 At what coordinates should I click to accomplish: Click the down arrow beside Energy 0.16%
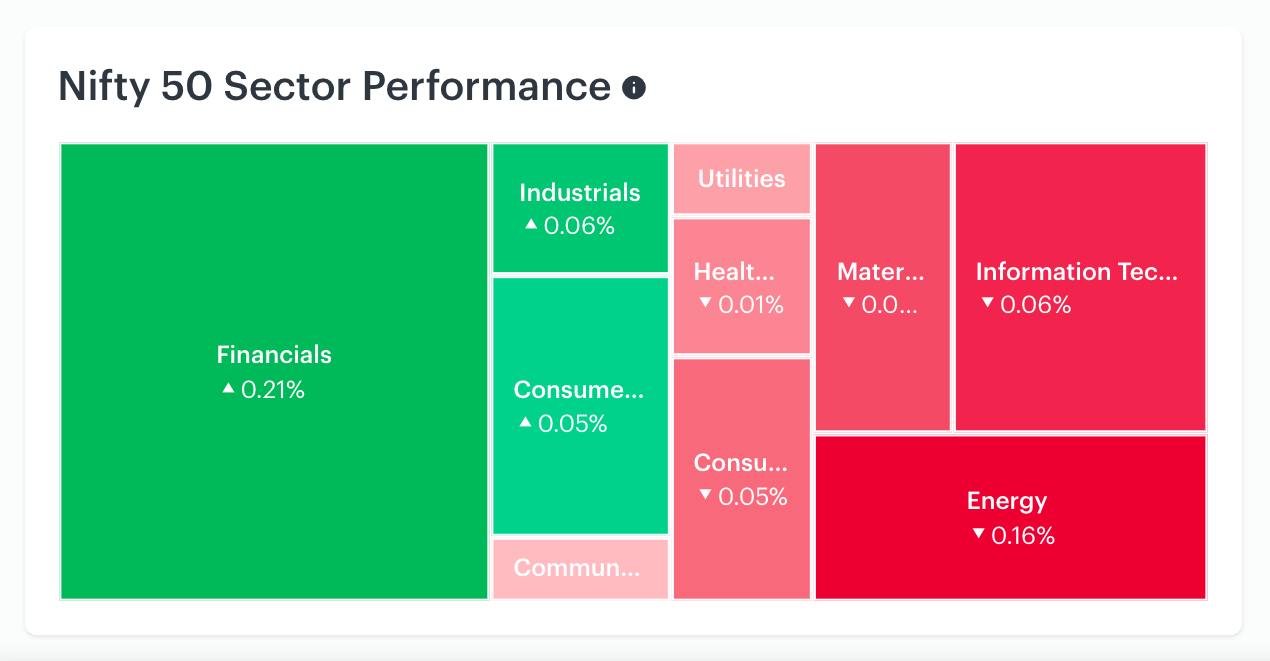[x=978, y=534]
